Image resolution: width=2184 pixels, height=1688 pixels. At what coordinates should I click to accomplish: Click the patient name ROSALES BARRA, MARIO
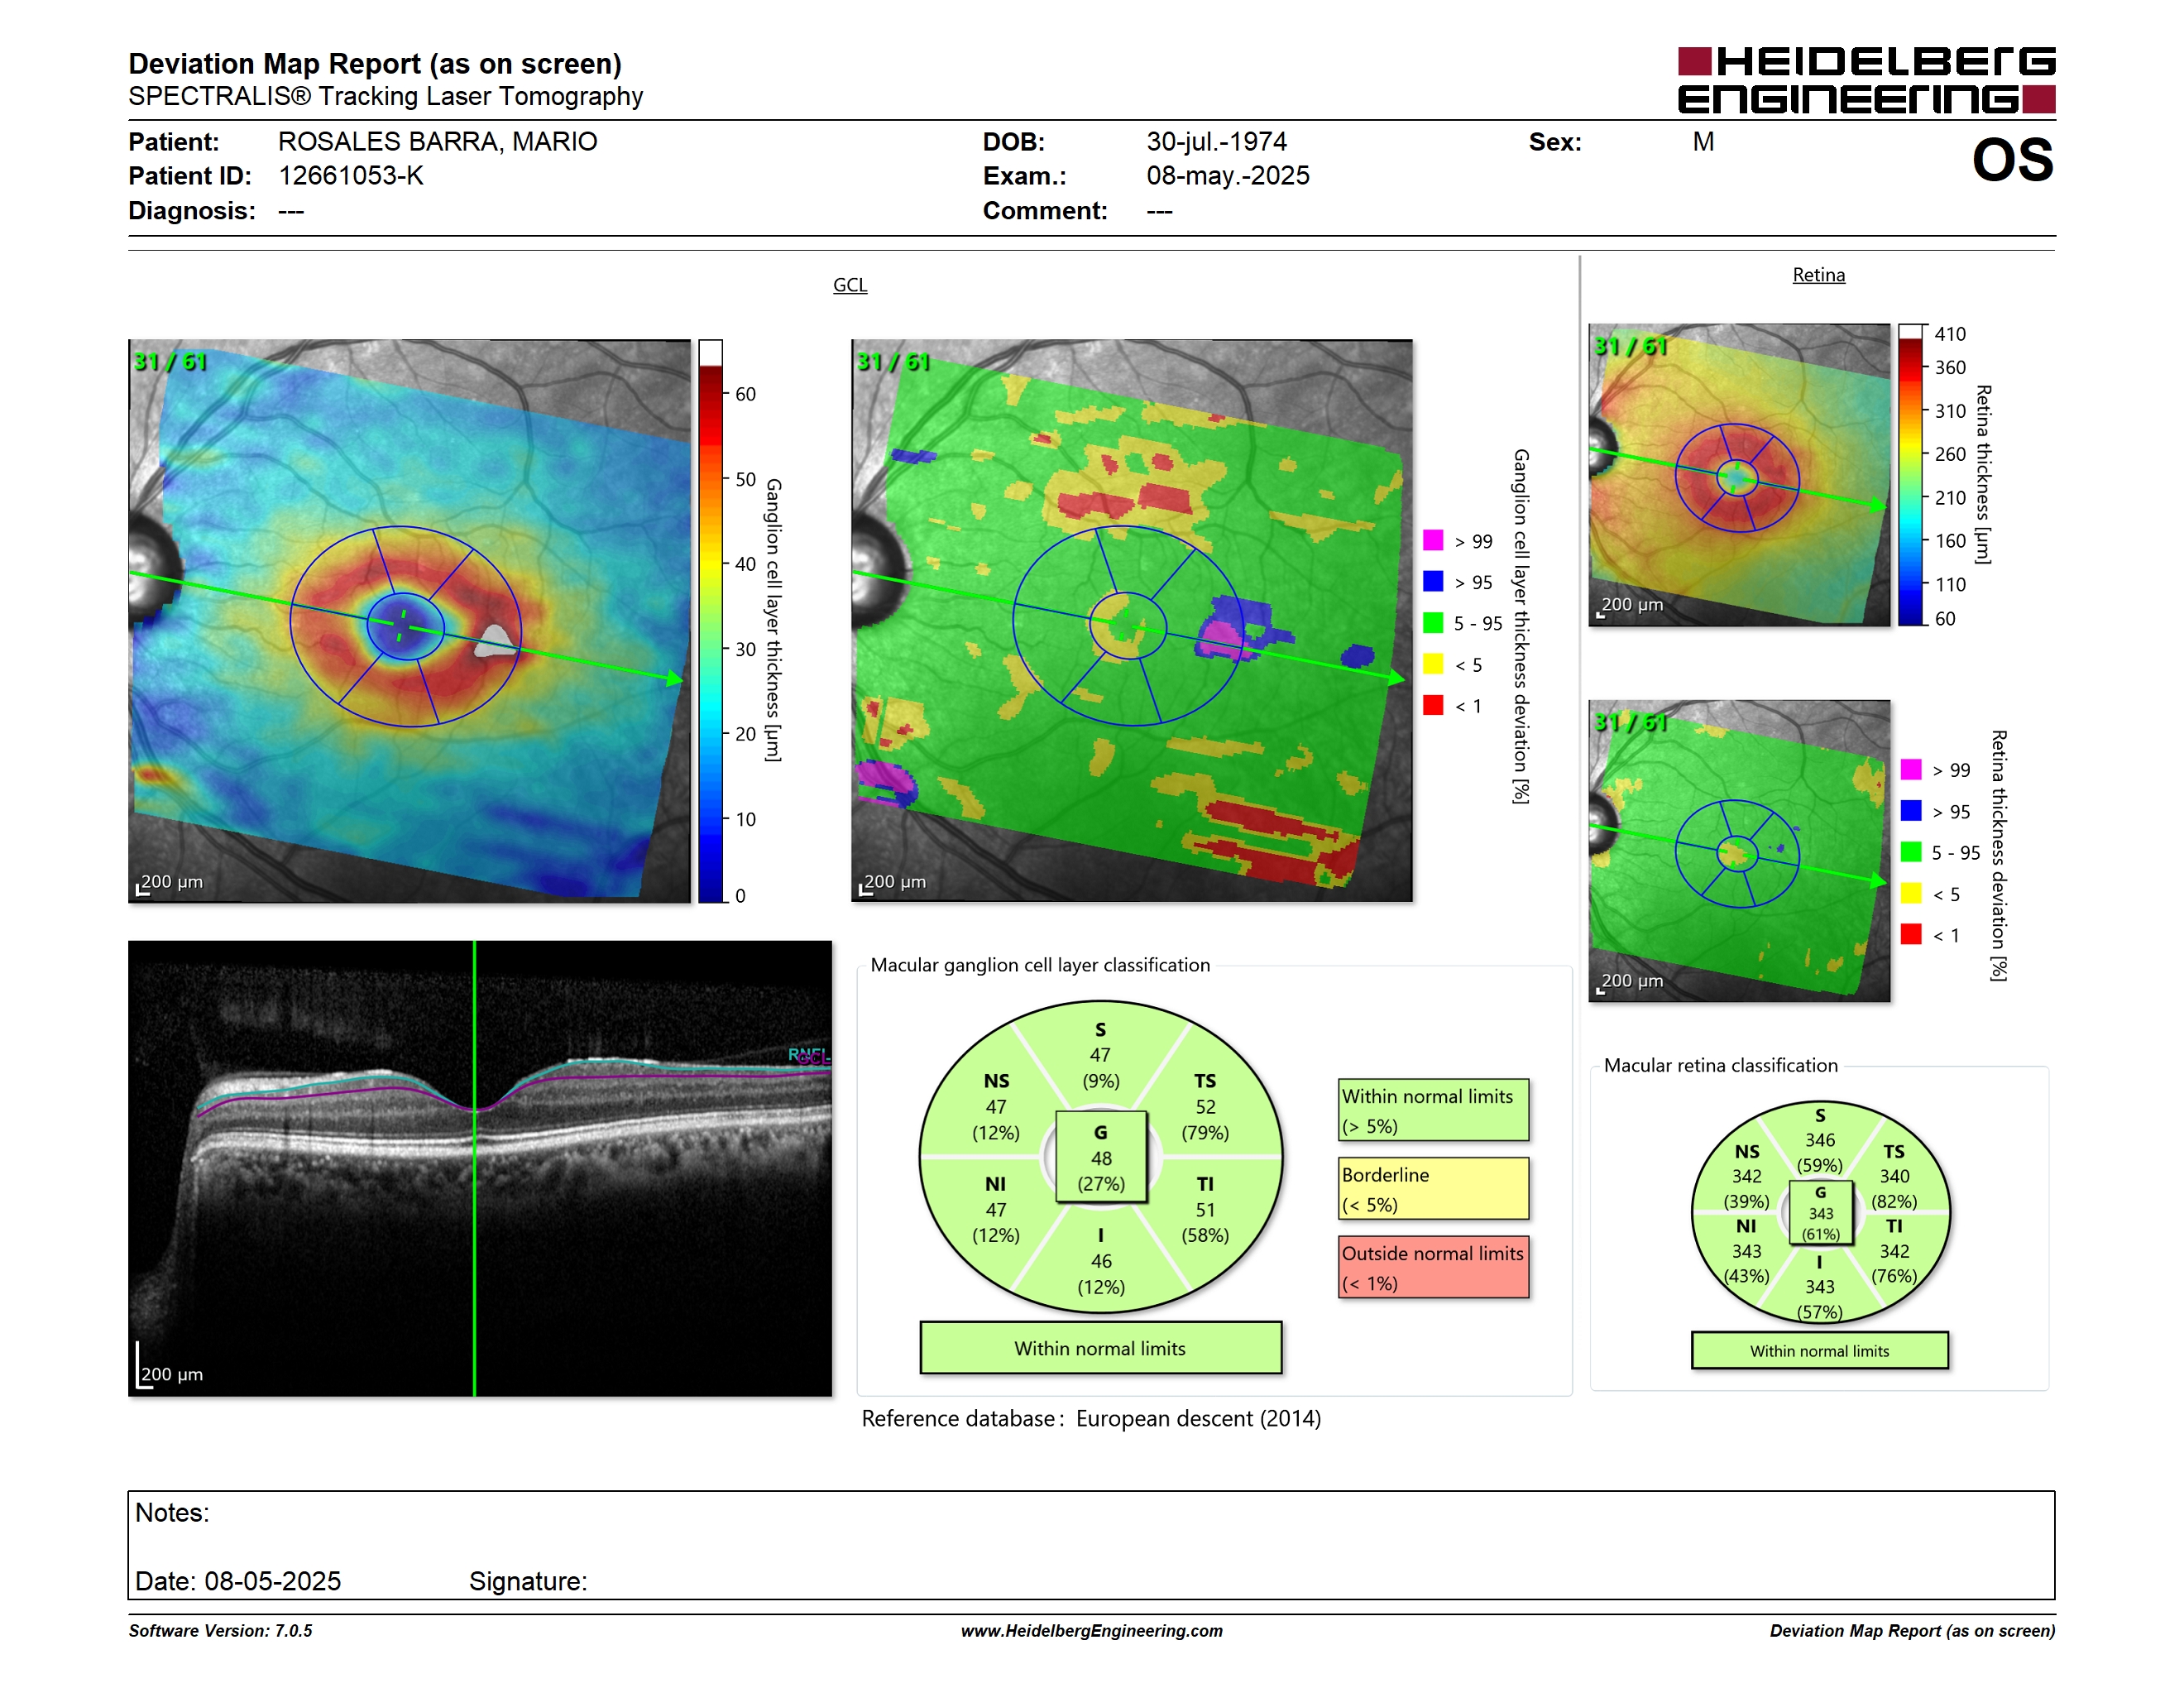pos(437,142)
